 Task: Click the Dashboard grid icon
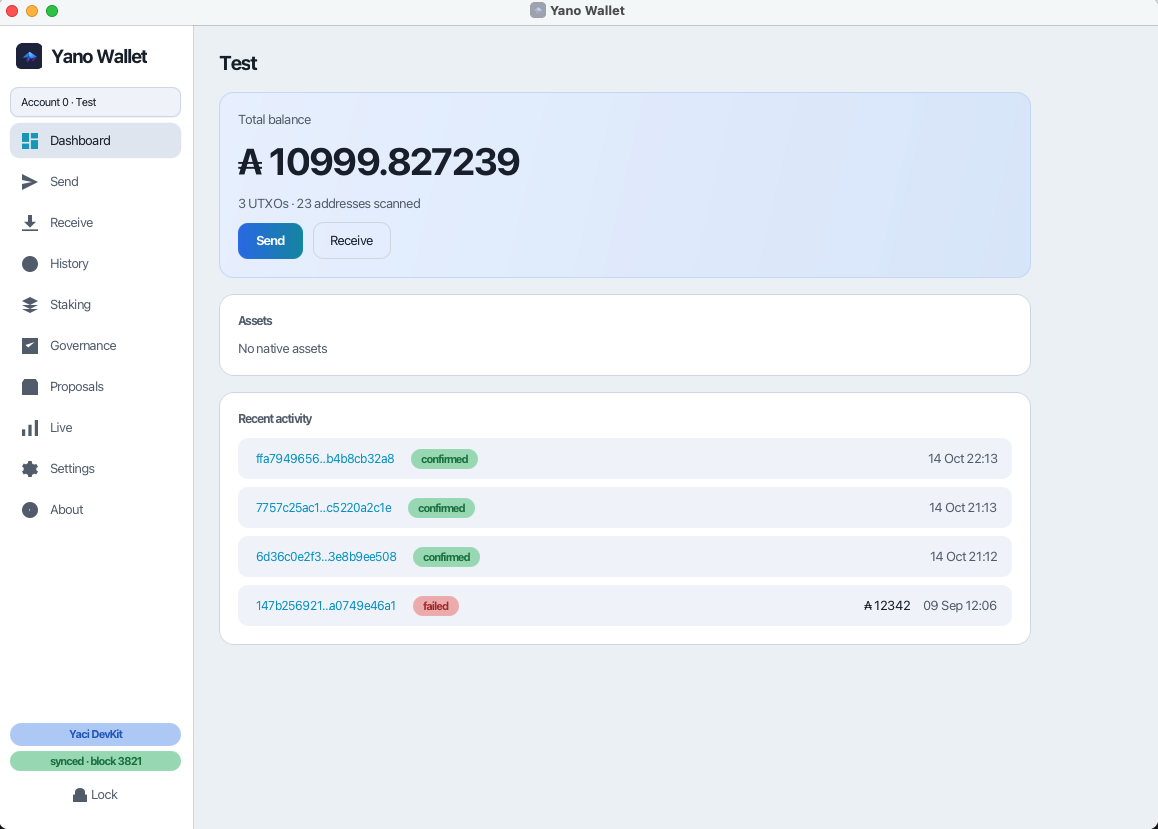tap(30, 140)
